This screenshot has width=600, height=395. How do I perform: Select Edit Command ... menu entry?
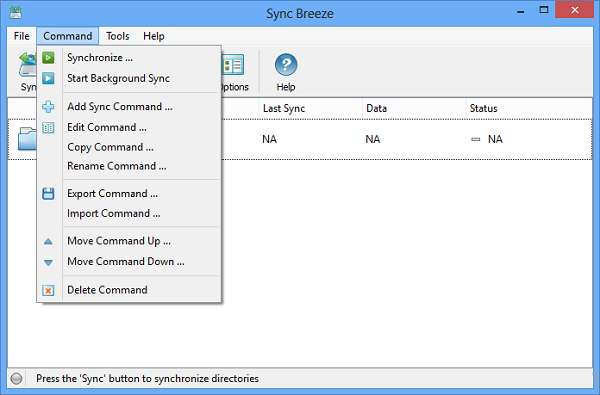point(129,127)
